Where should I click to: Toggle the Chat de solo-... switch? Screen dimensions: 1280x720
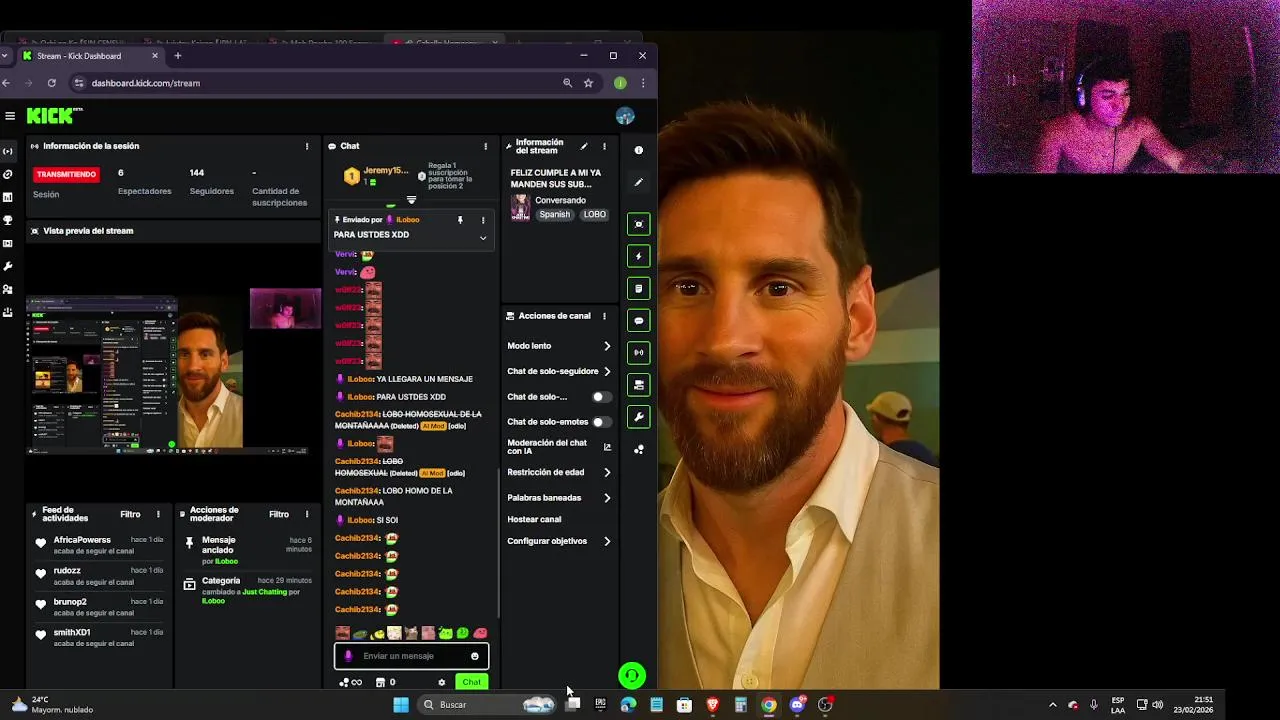pos(601,397)
